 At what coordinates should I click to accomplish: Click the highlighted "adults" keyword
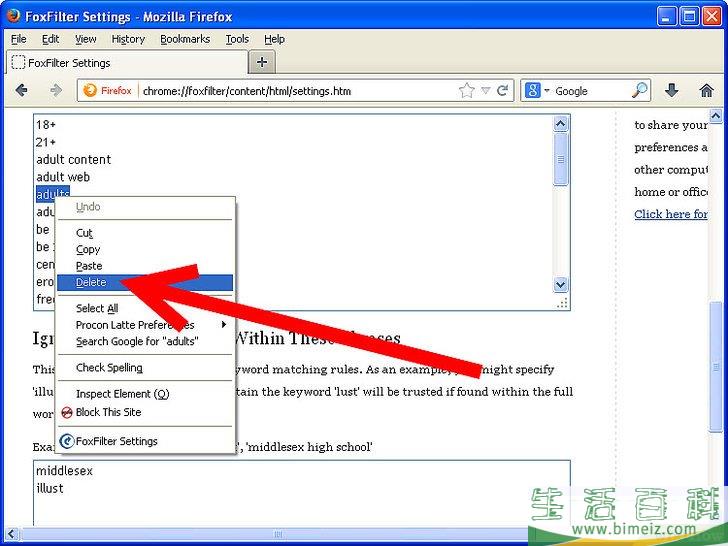(52, 193)
